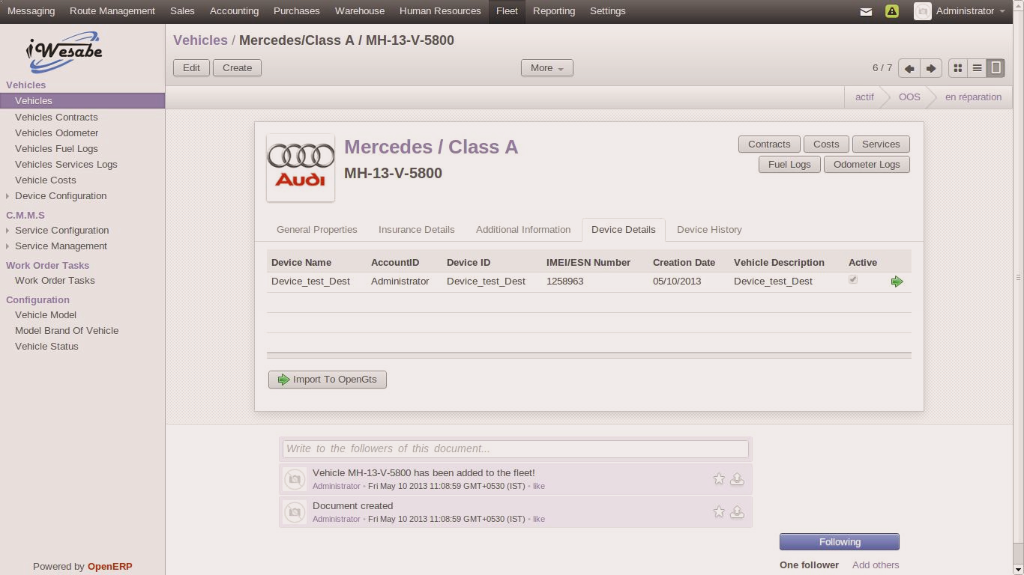This screenshot has width=1024, height=575.
Task: Click the Import To OpenGts button
Action: click(327, 380)
